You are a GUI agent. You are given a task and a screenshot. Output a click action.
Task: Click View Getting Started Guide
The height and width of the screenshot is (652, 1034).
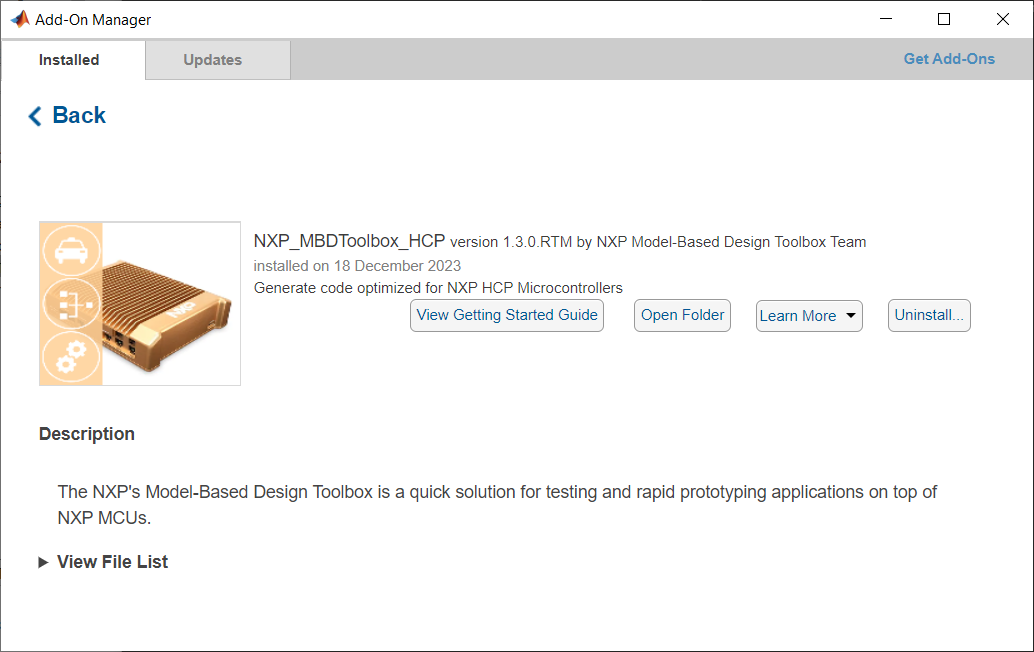(506, 315)
